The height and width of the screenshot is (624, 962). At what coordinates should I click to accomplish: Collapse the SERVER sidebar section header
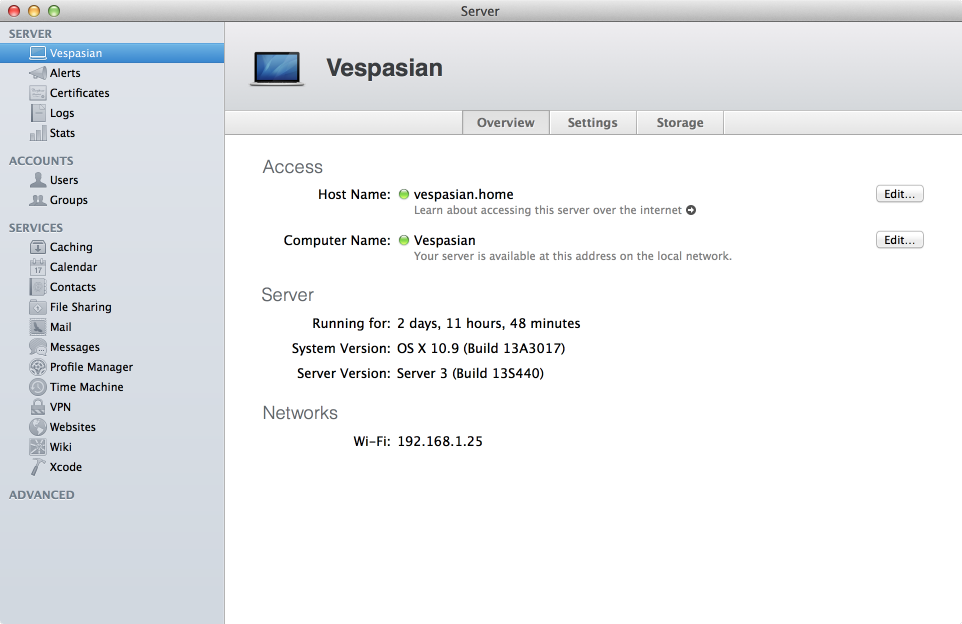click(x=30, y=34)
